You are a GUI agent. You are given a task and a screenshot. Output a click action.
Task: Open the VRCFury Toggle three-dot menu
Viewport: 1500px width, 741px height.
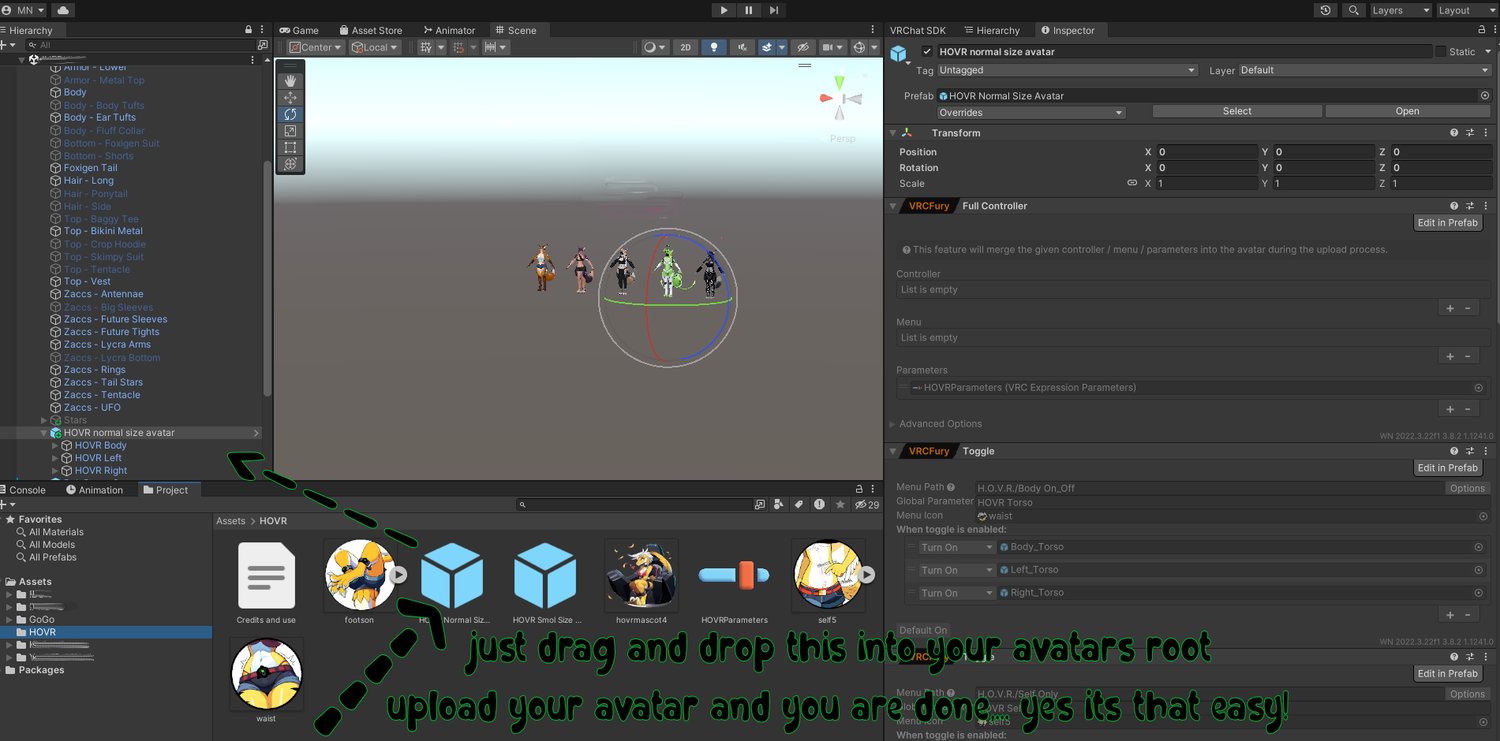point(1486,451)
